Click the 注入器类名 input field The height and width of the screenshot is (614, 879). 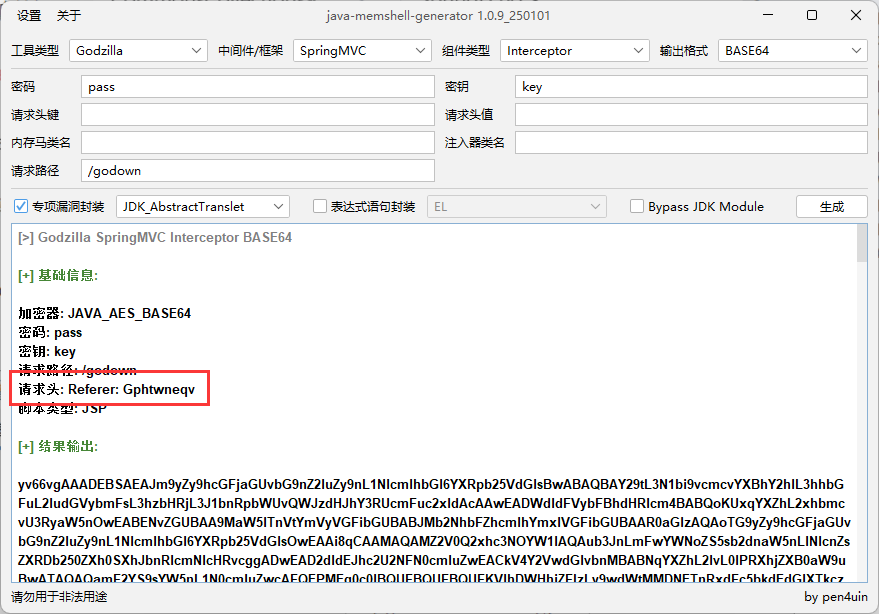691,143
